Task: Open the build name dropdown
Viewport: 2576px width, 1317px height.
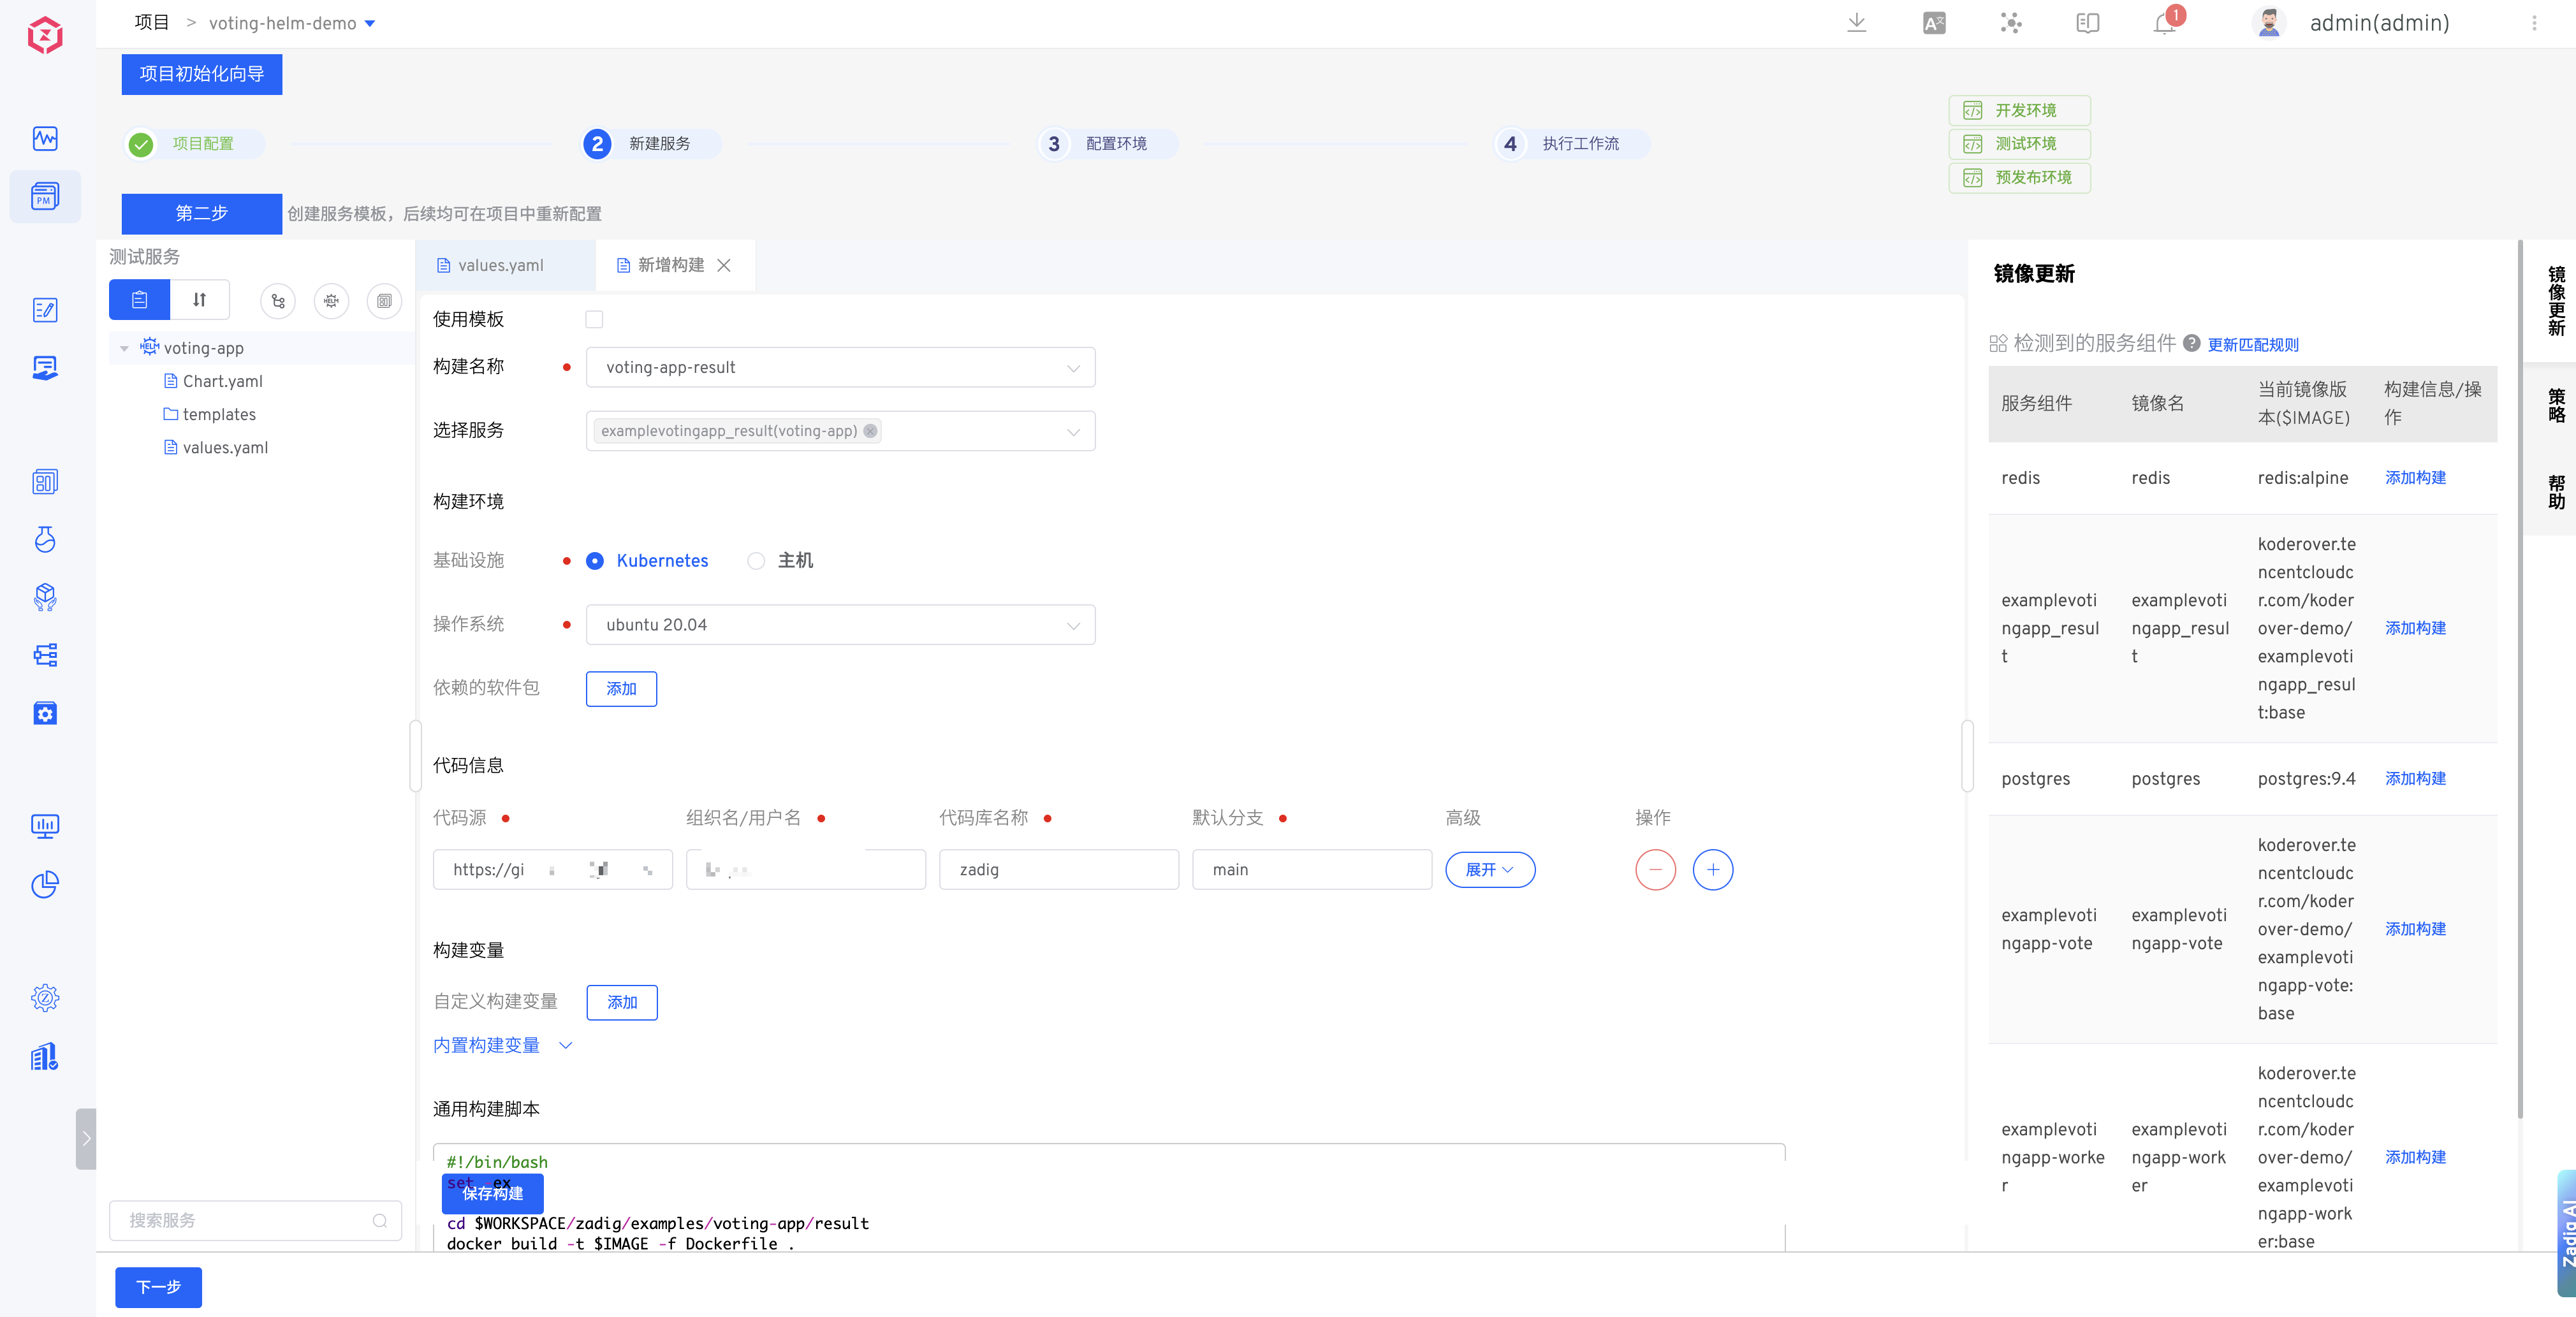Action: (x=841, y=367)
